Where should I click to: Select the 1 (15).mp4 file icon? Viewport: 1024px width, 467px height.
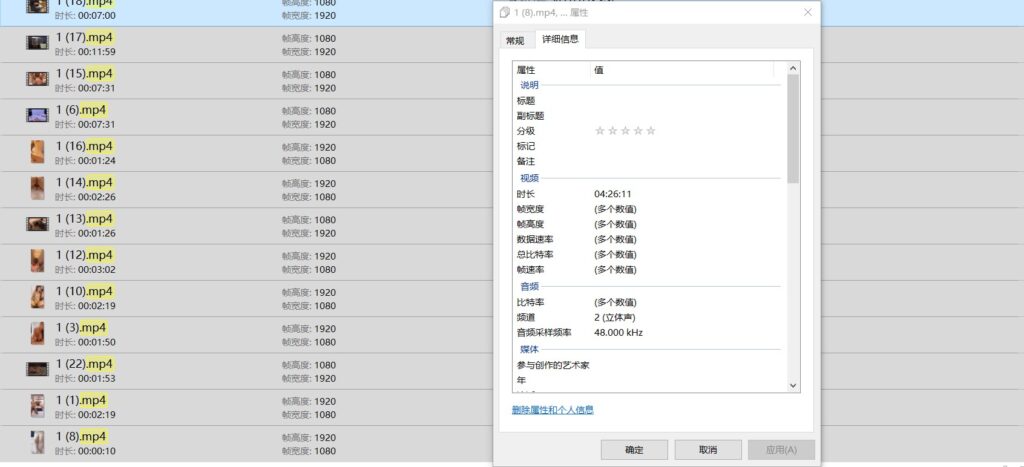tap(37, 79)
